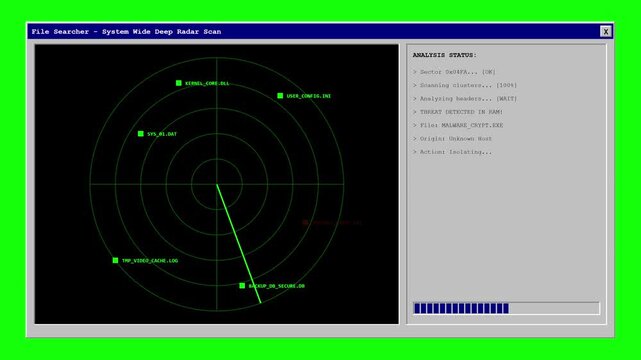Click the 'Action: Isolating...' status line
The width and height of the screenshot is (641, 360).
point(453,152)
